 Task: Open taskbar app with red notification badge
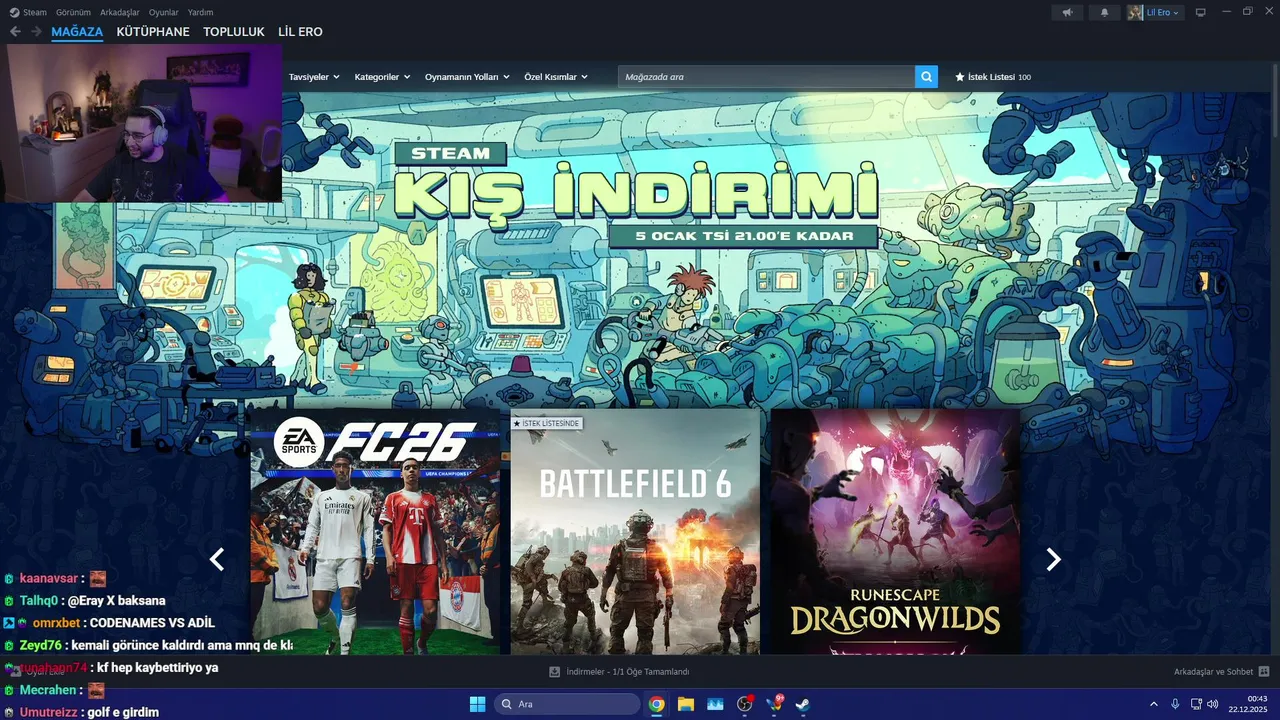[x=774, y=704]
